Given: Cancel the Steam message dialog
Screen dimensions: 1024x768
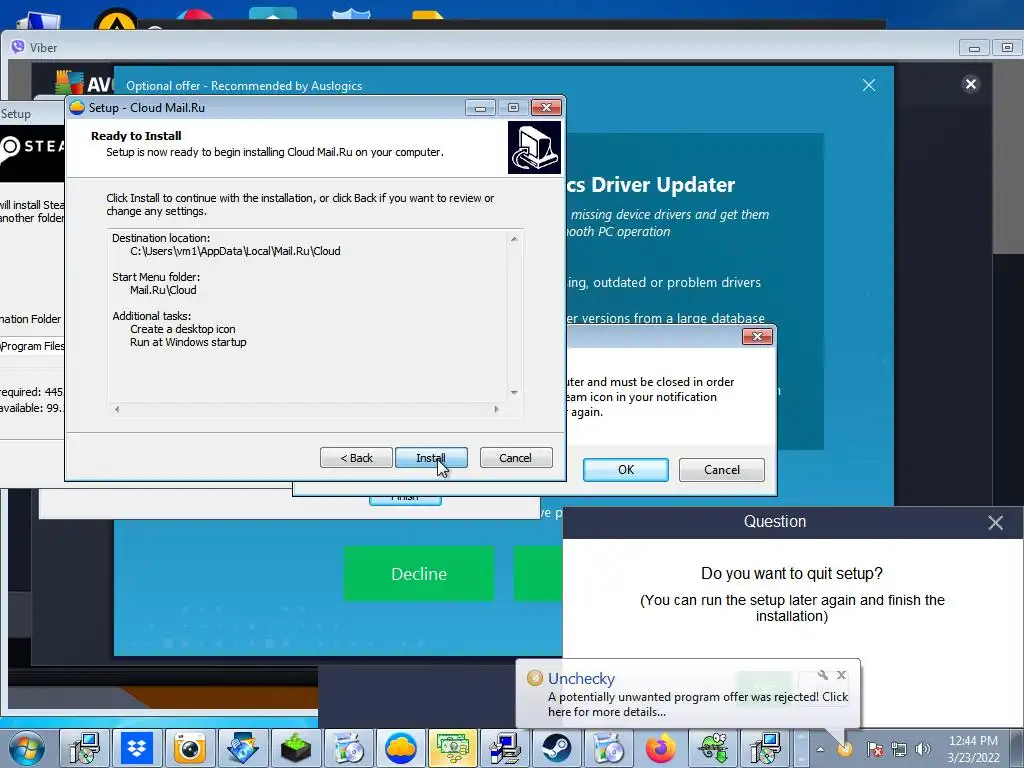Looking at the screenshot, I should coord(722,470).
